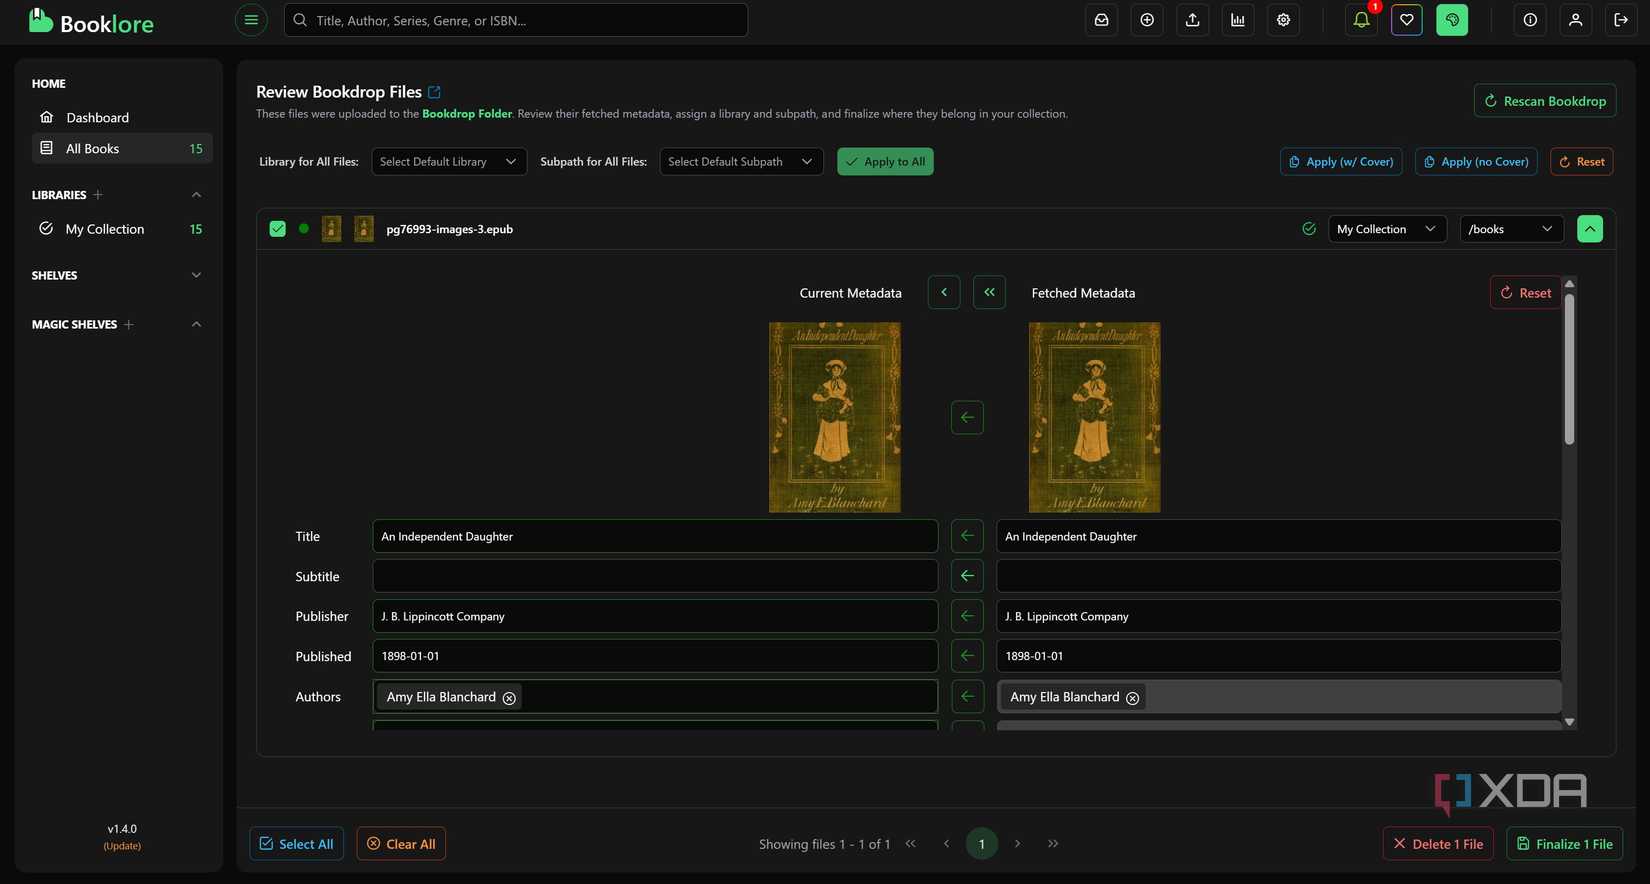Collapse the pg76993-images-3.epub file details

1590,229
